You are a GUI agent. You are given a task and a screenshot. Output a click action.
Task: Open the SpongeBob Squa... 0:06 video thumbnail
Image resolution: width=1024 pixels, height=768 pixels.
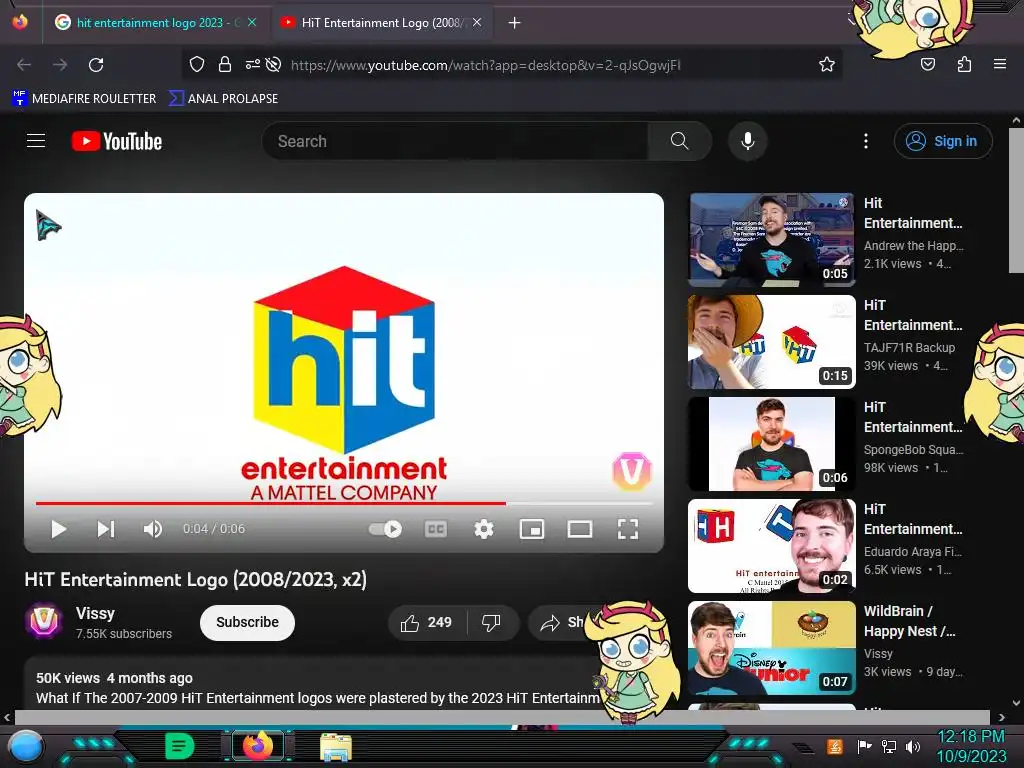(772, 443)
